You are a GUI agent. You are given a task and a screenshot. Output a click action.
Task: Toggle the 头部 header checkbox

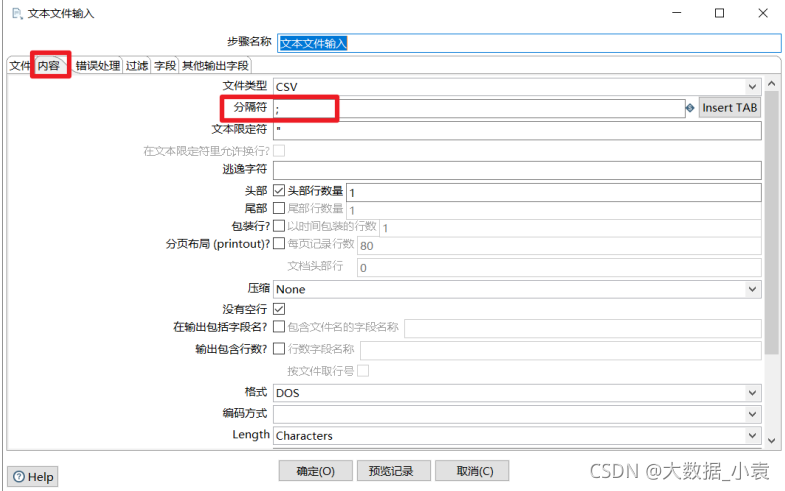point(279,190)
